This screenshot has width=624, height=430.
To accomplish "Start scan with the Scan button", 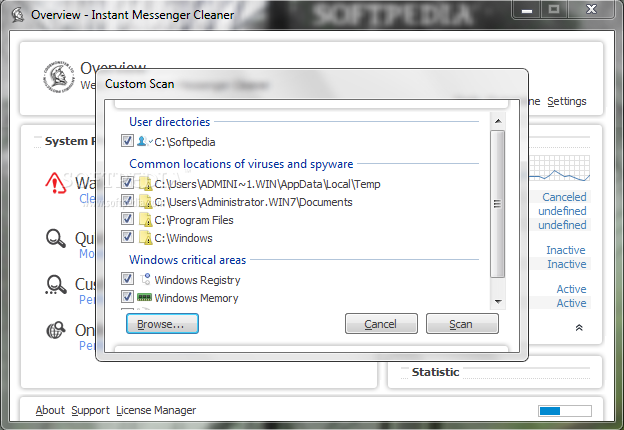I will pos(462,324).
